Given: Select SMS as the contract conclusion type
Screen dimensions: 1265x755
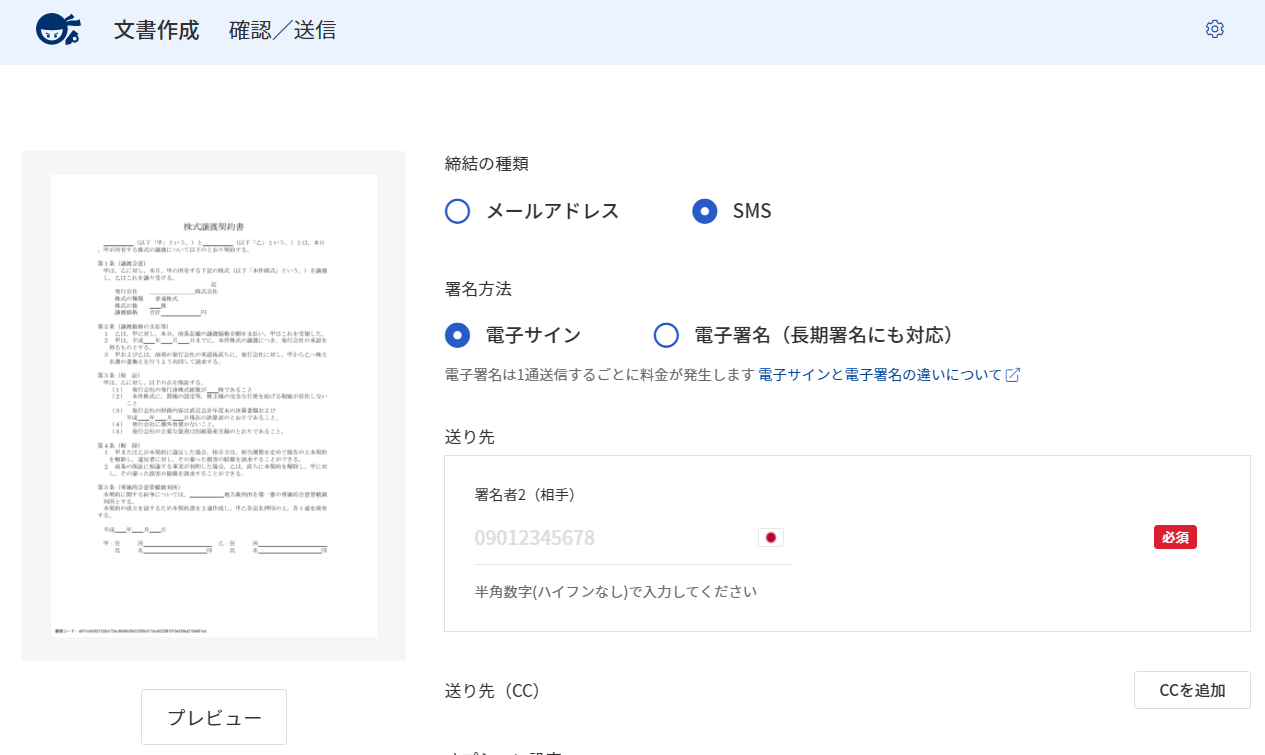Looking at the screenshot, I should click(x=704, y=211).
